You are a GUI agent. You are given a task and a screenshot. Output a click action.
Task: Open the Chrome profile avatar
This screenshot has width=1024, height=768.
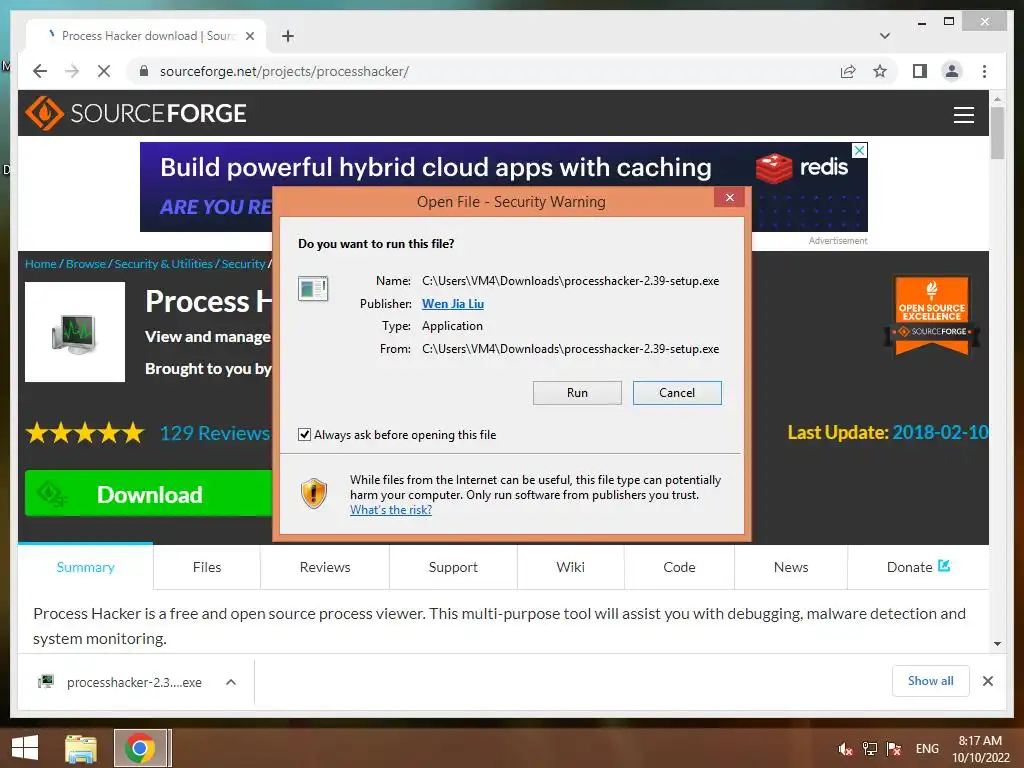click(x=952, y=71)
